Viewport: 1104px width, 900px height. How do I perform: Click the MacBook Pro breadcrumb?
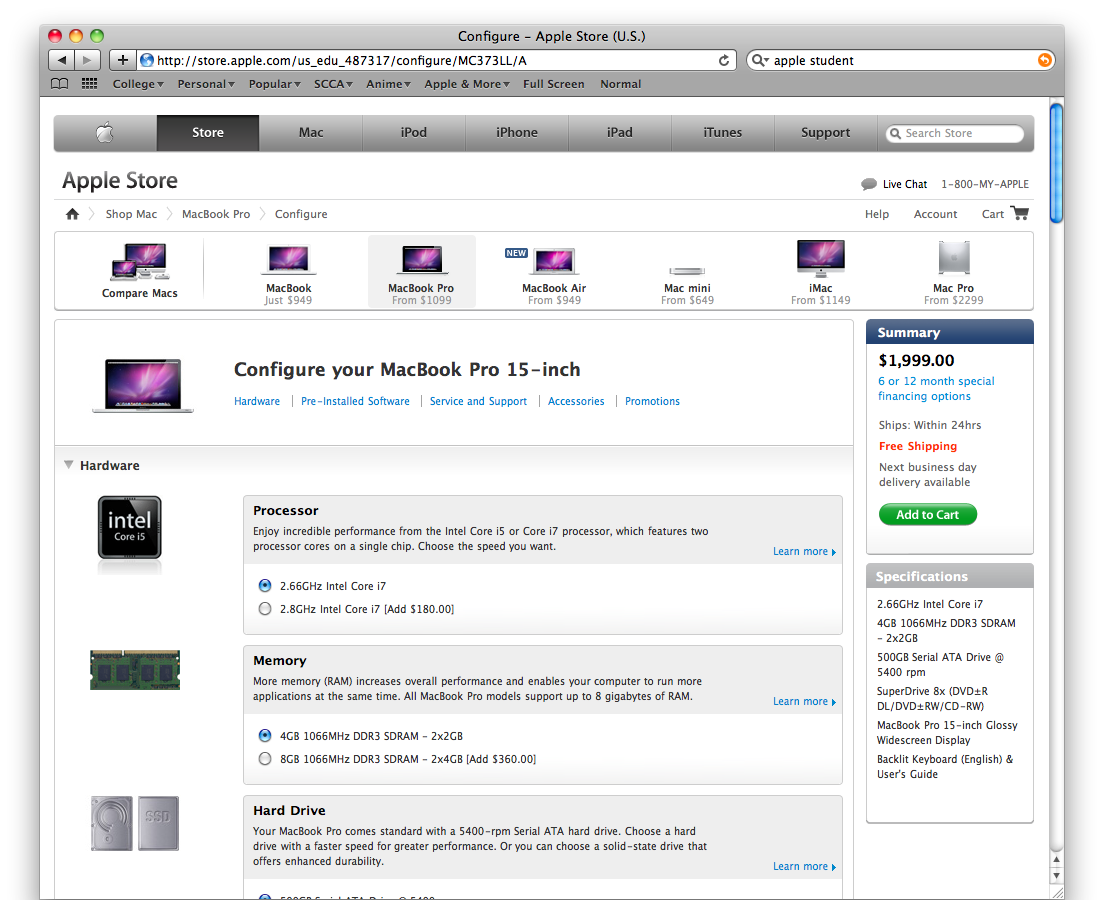tap(215, 214)
